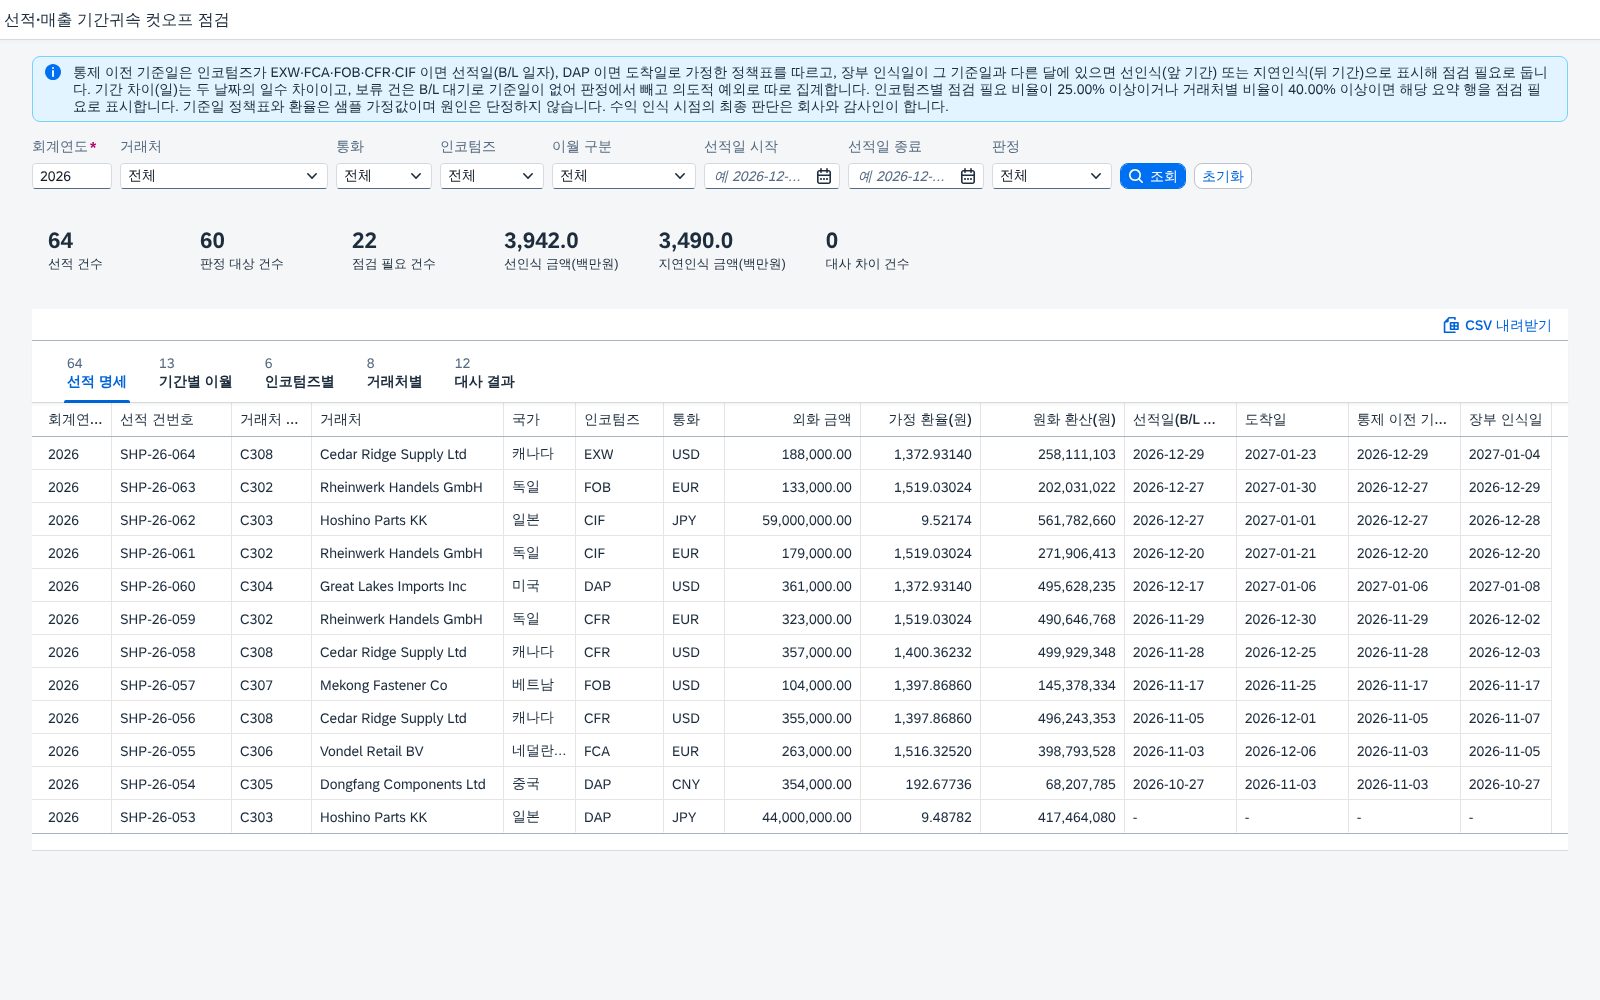Click the 인코텀즈 column header

coord(619,420)
